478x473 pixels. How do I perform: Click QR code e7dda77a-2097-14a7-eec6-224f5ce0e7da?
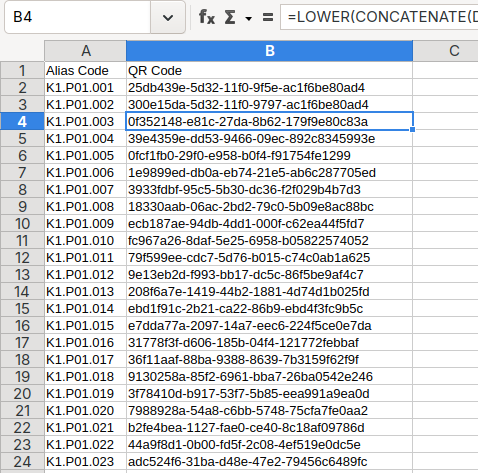click(270, 326)
